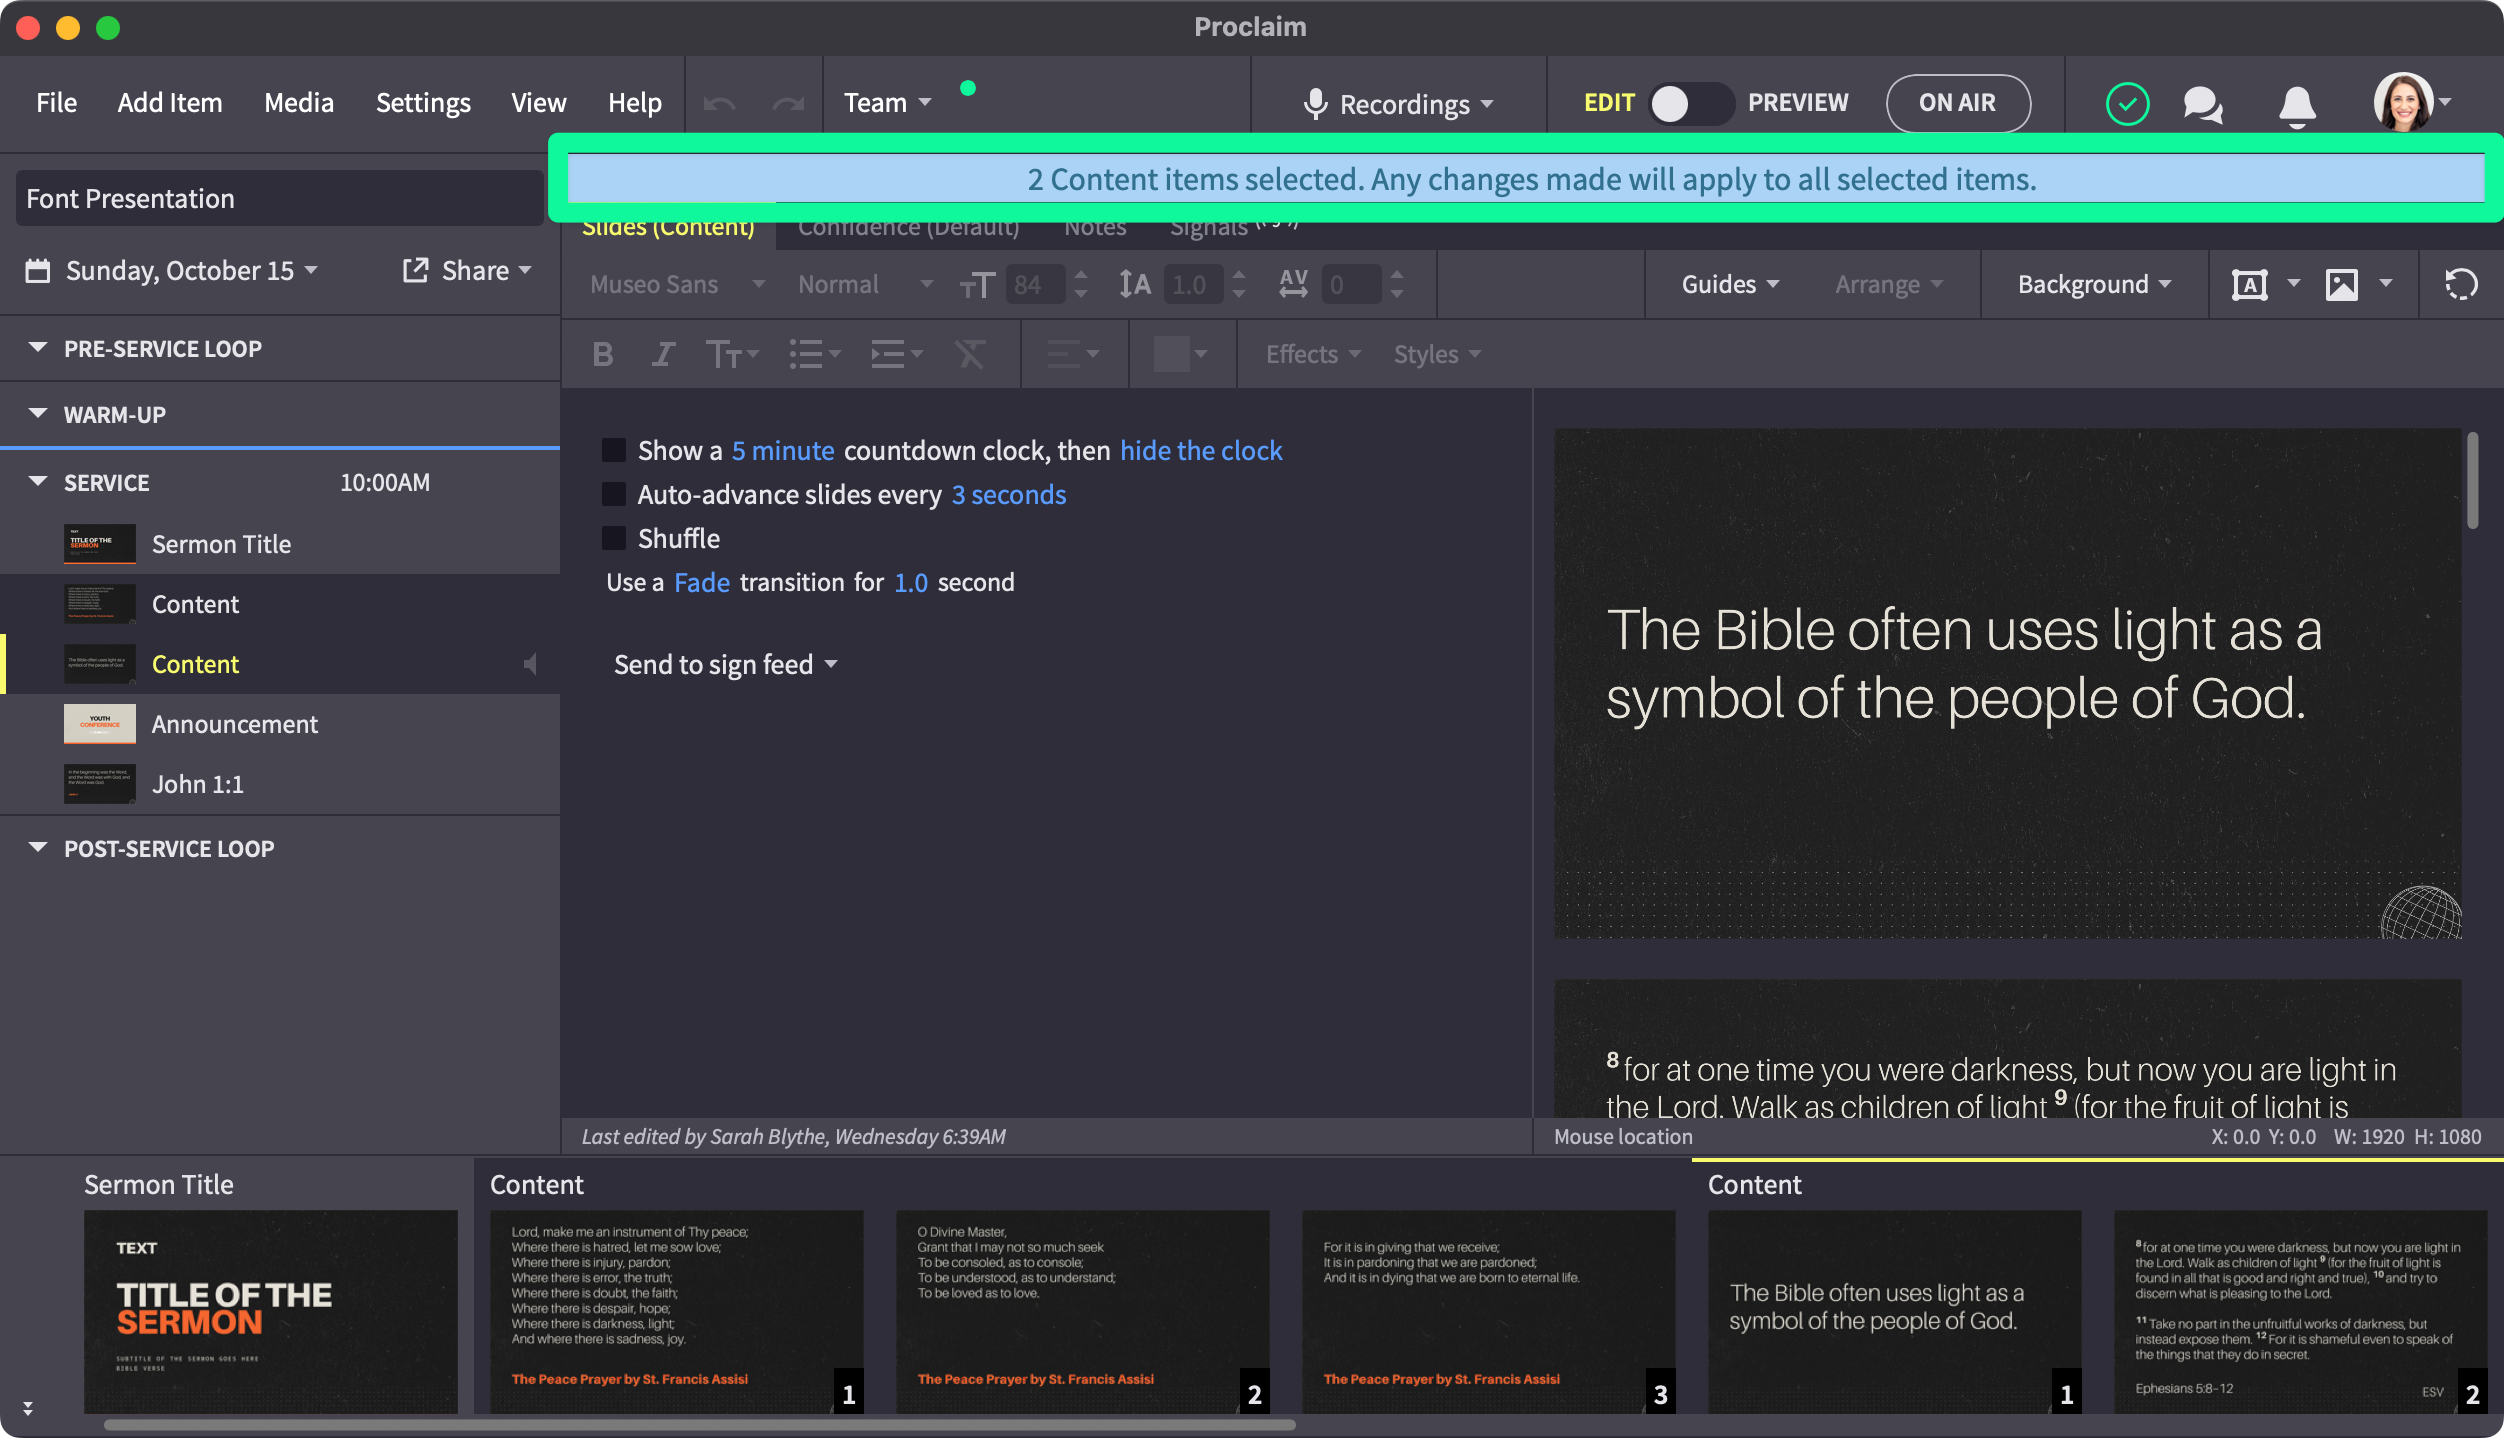Click the Fade transition link
2504x1438 pixels.
click(701, 582)
